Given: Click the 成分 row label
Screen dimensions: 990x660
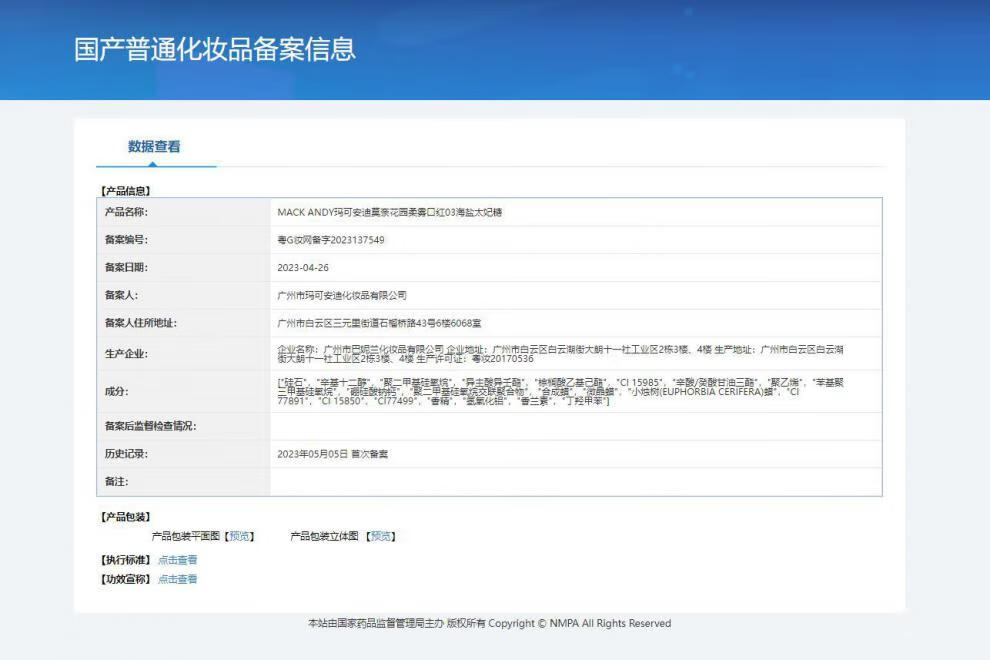Looking at the screenshot, I should tap(117, 392).
